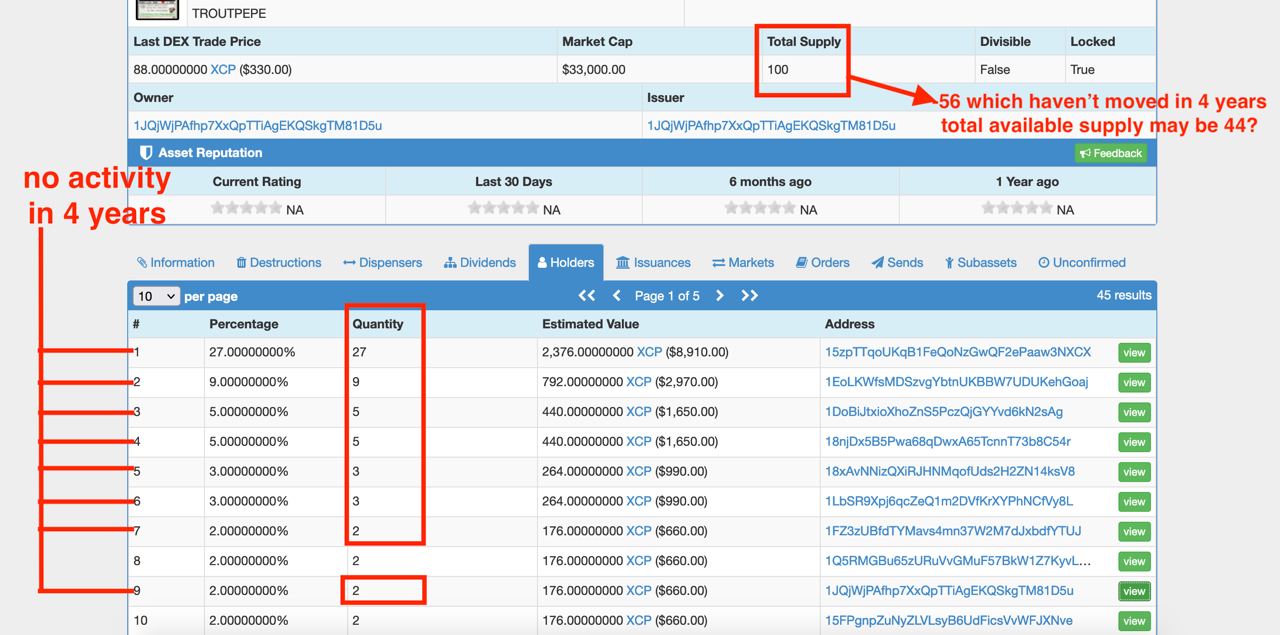Click view button for holder 15zpTTqoUKqB1

click(x=1134, y=353)
